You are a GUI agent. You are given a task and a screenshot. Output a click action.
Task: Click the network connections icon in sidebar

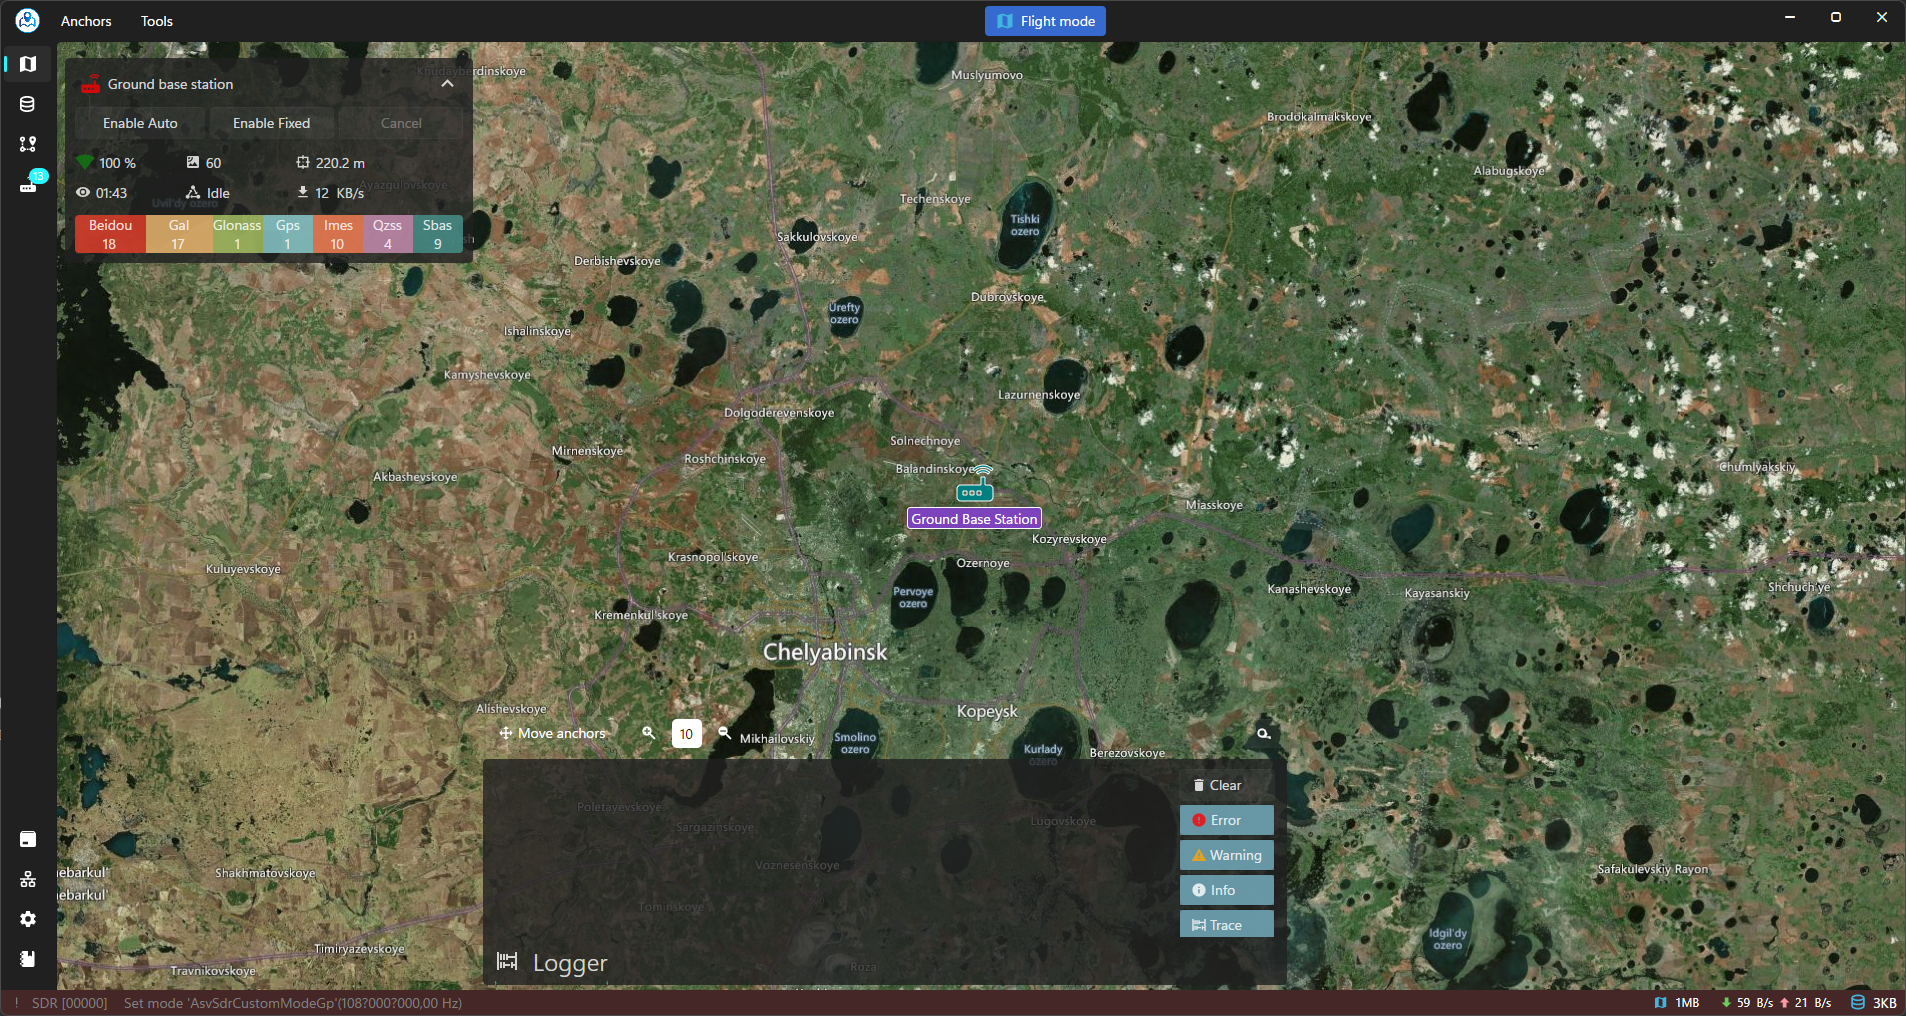[x=28, y=879]
